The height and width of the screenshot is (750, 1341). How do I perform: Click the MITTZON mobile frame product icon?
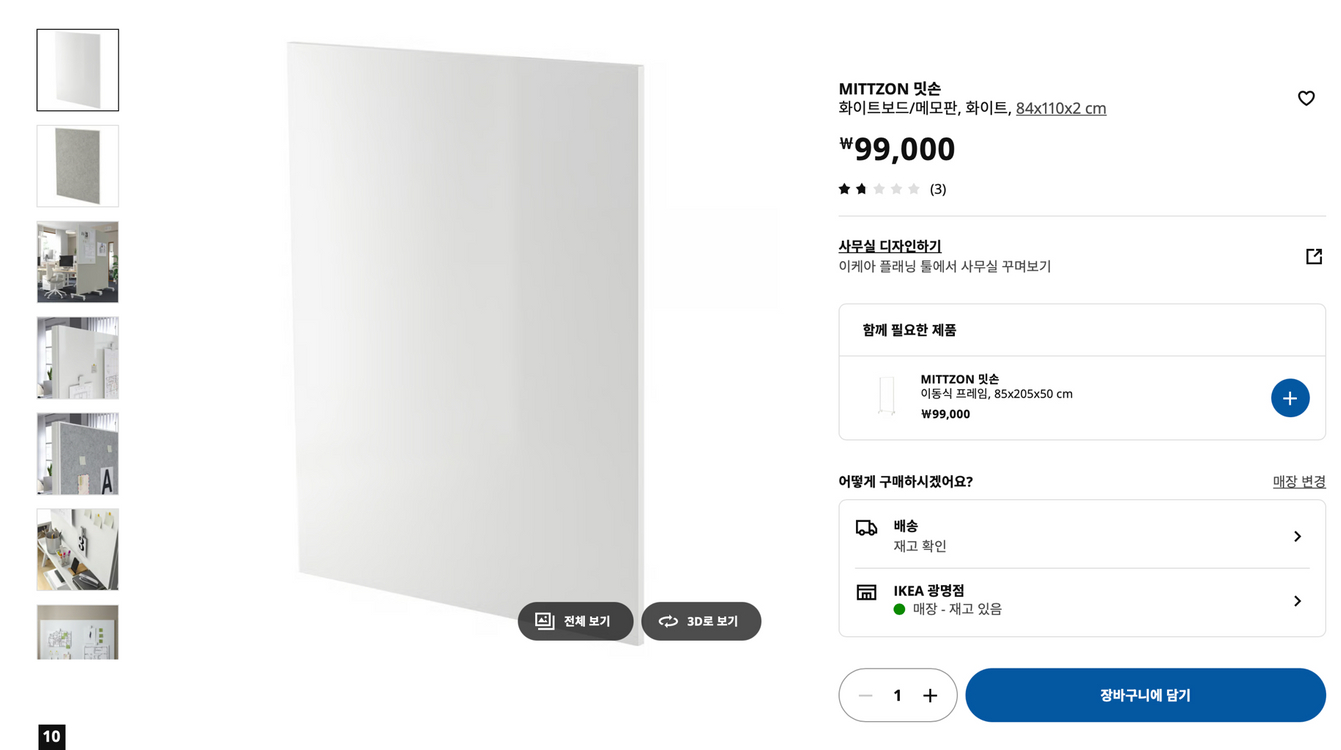(x=886, y=396)
